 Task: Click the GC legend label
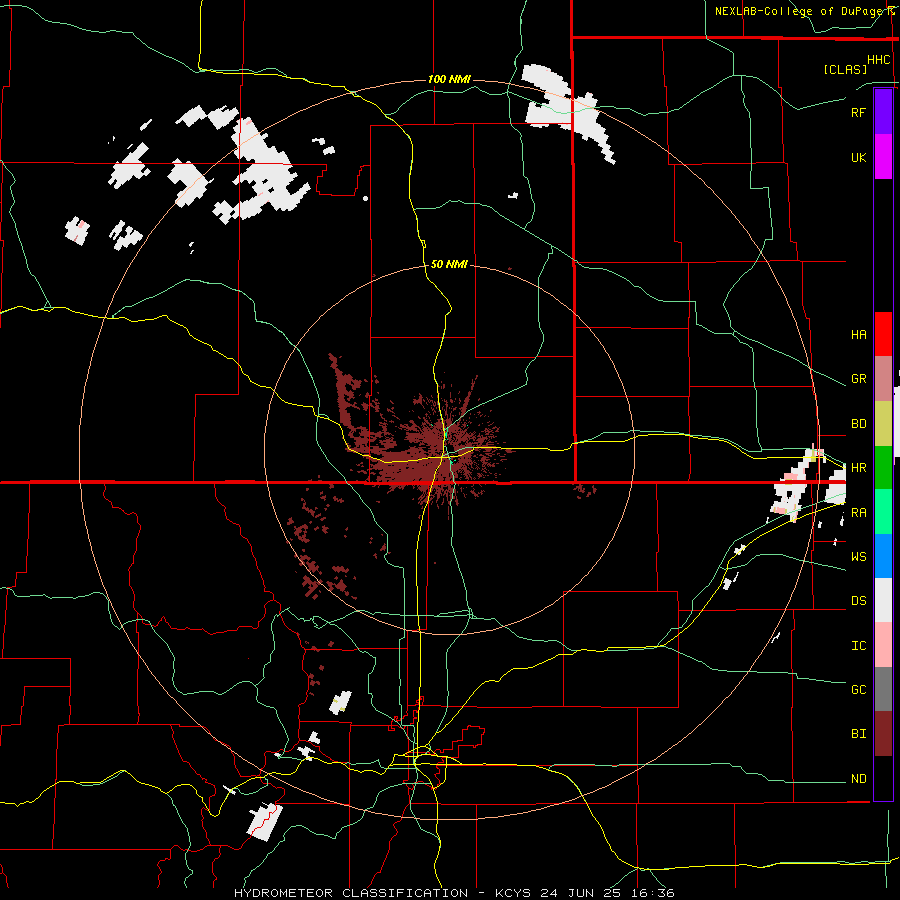click(858, 690)
